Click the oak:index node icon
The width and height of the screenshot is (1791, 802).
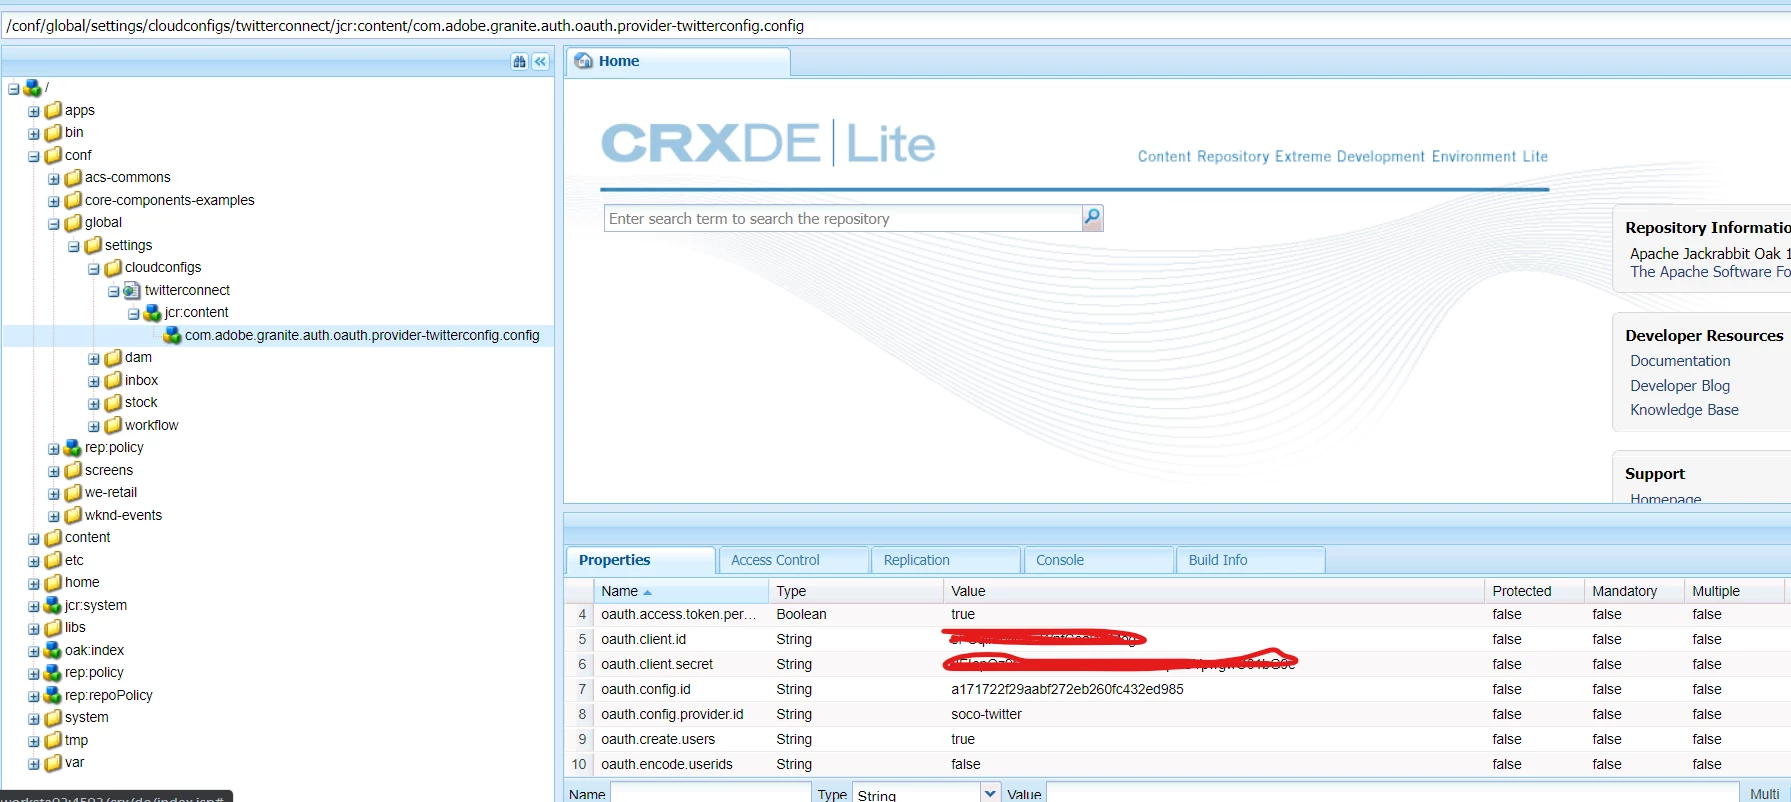pyautogui.click(x=53, y=650)
